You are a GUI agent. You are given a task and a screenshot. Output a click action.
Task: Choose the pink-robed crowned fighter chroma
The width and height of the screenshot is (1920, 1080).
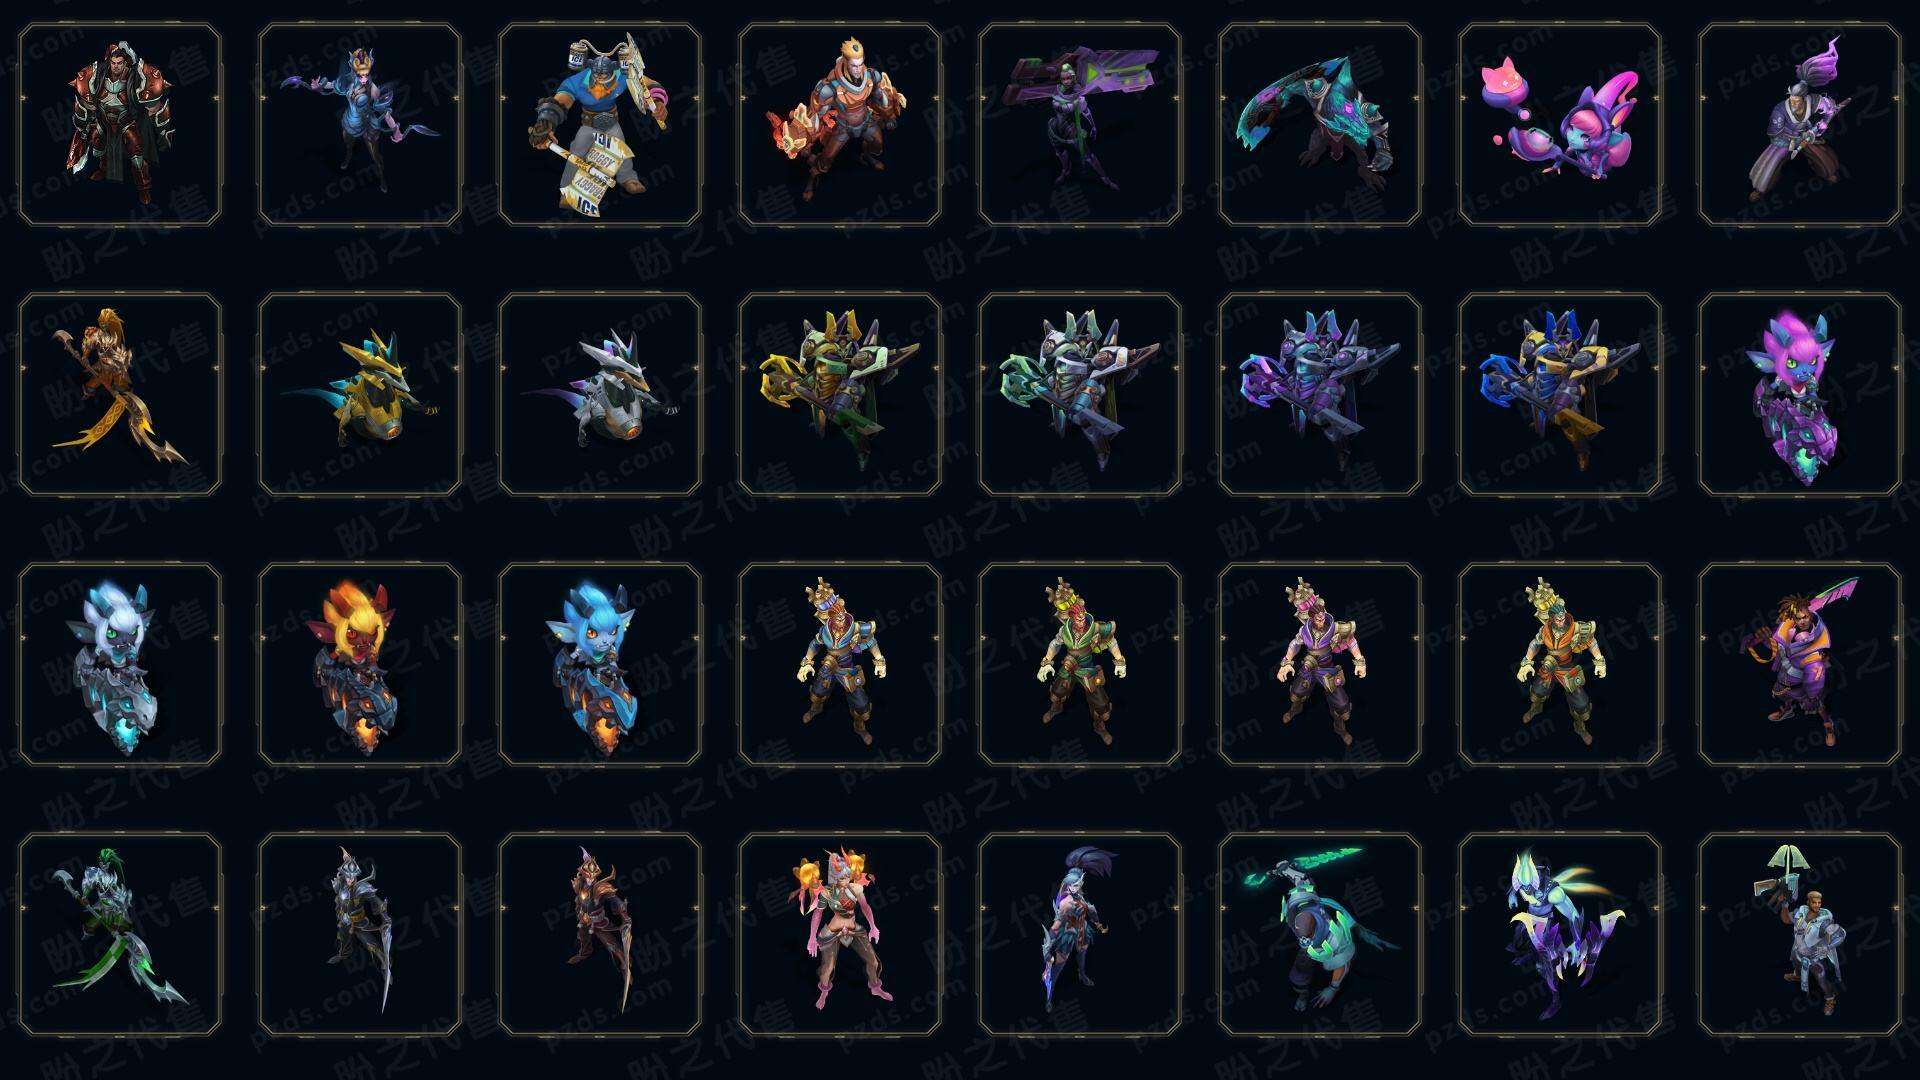click(x=1320, y=664)
